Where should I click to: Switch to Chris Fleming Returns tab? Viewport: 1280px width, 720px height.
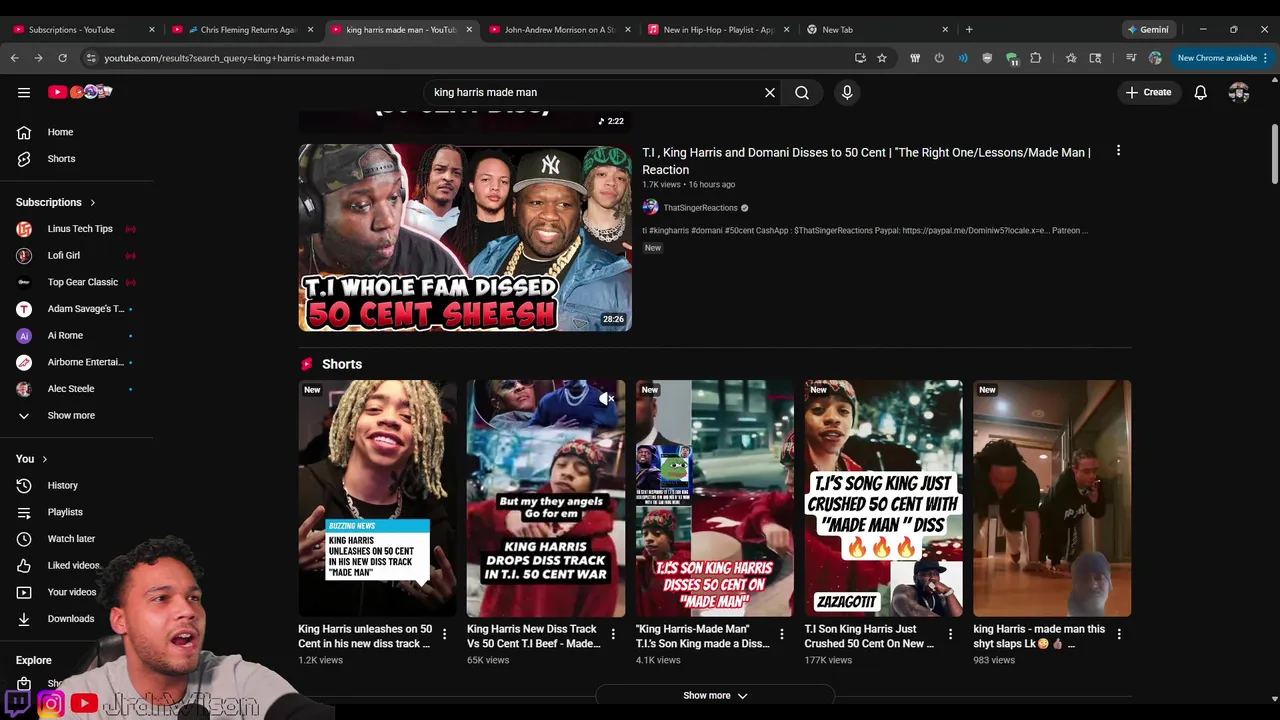coord(240,30)
